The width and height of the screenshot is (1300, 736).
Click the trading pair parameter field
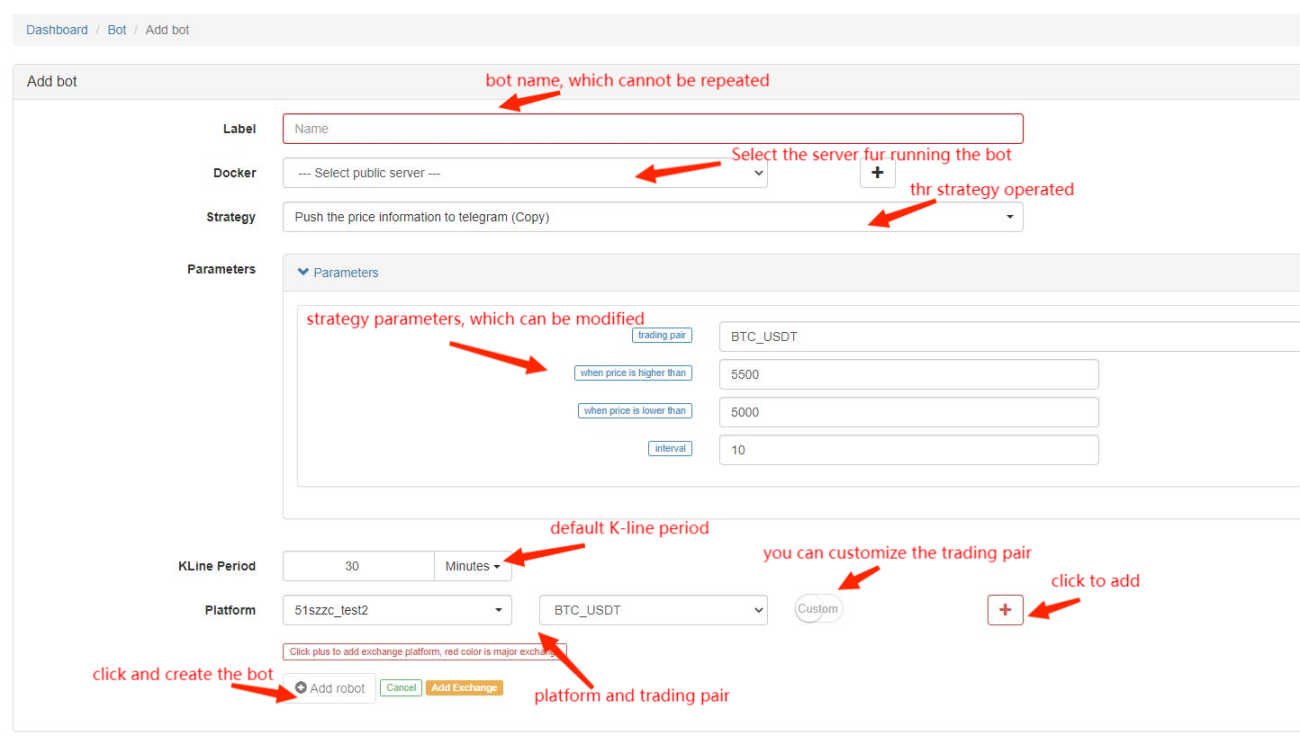(1009, 336)
